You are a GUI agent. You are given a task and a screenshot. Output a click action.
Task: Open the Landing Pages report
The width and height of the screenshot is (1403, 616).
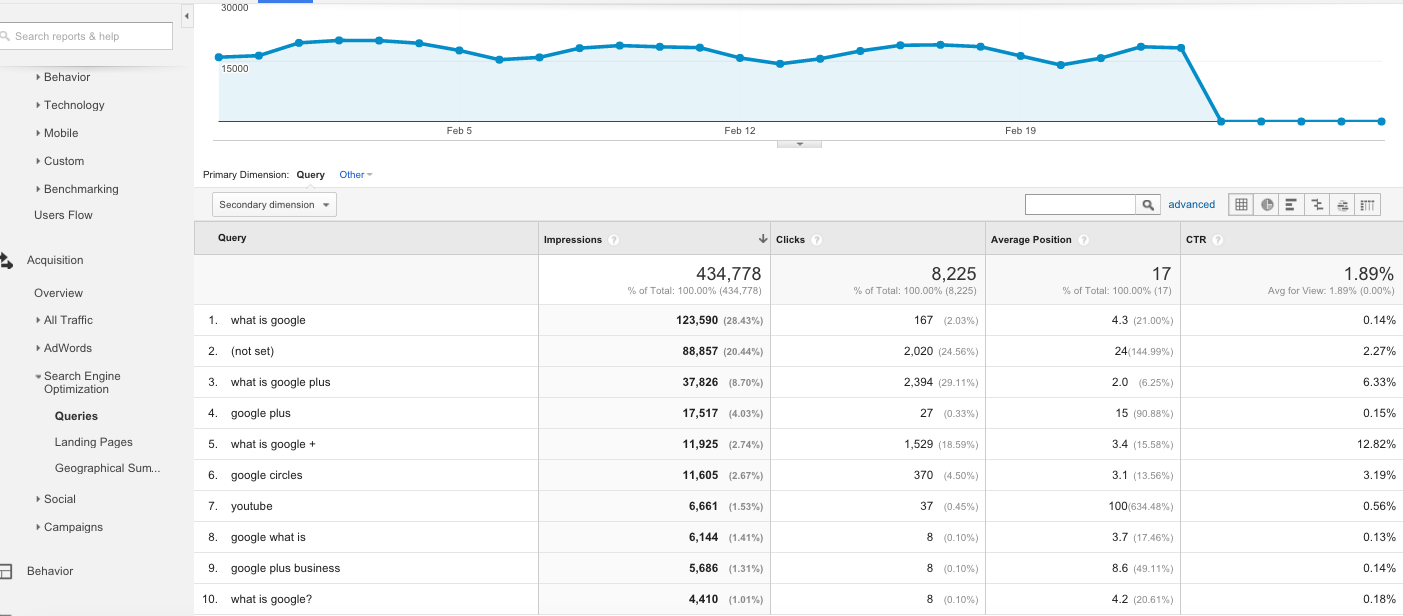(94, 442)
